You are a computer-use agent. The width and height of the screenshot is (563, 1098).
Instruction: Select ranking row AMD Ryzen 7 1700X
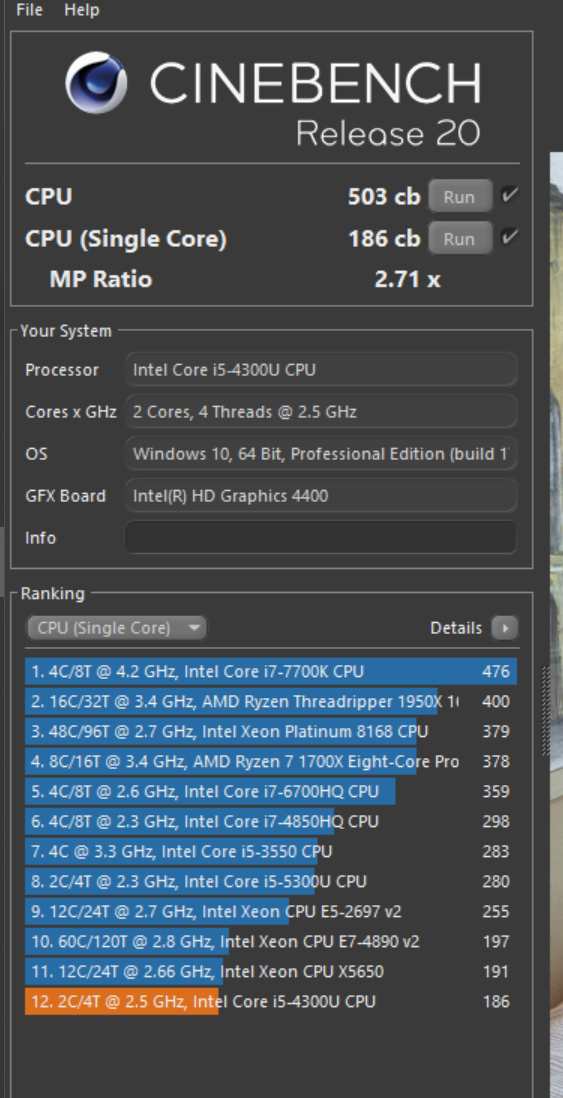pyautogui.click(x=271, y=761)
